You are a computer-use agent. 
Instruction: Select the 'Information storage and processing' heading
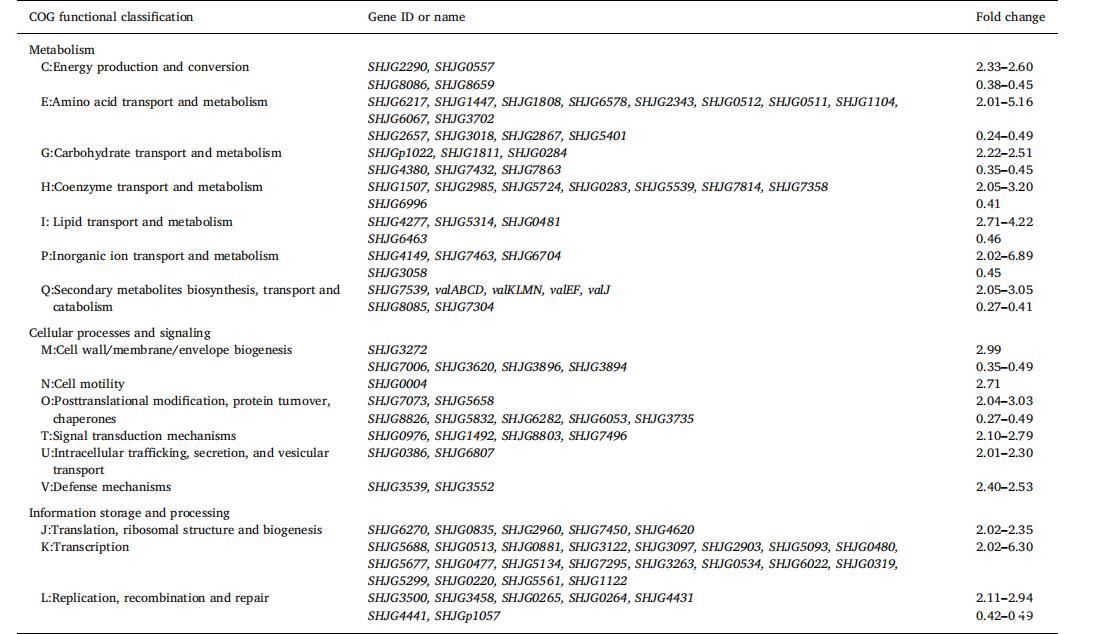129,513
